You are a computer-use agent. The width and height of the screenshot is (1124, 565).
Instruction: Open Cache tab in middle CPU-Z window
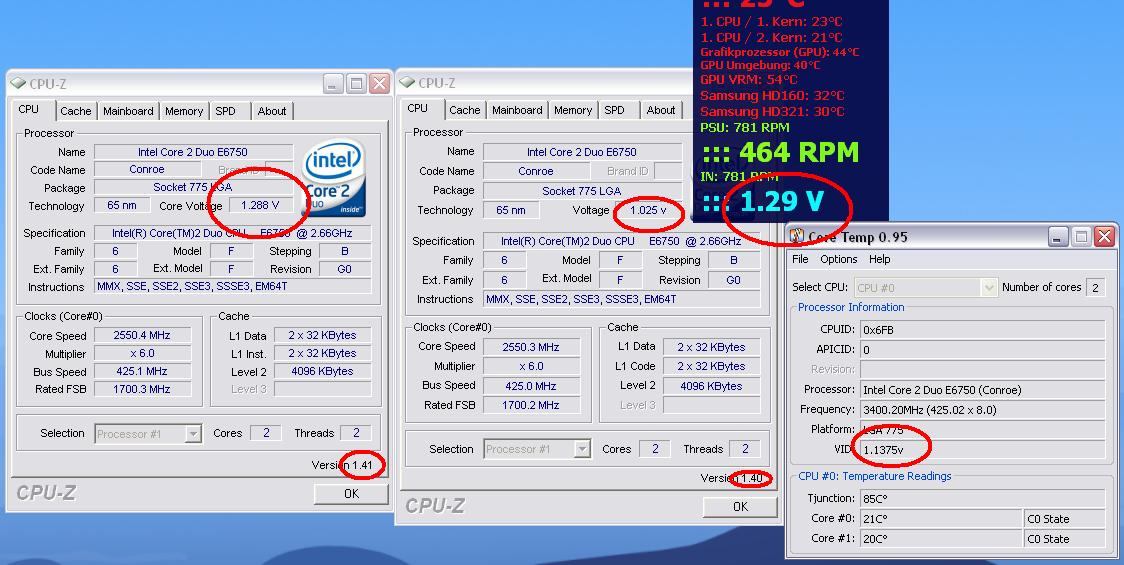pos(465,110)
